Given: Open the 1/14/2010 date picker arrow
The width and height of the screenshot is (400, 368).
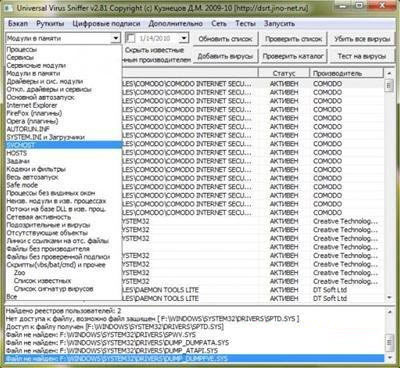Looking at the screenshot, I should [x=184, y=38].
